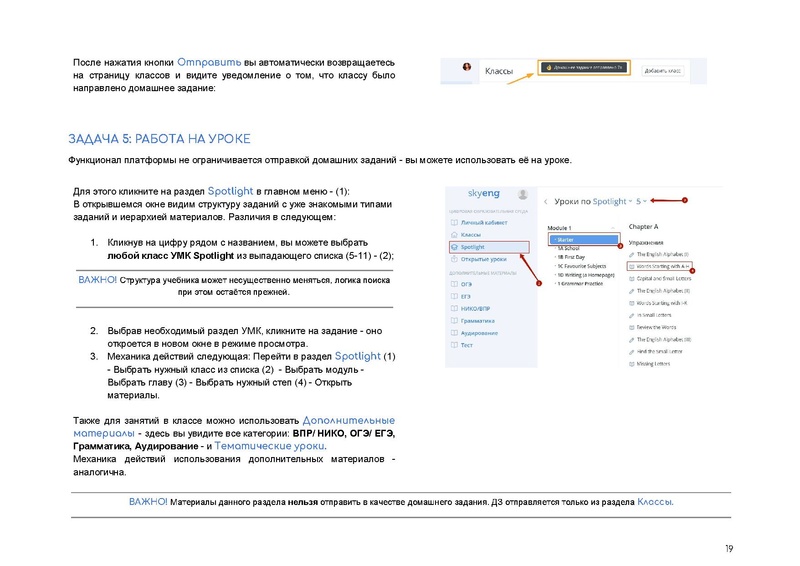Open the class number 5 dropdown
Image resolution: width=800 pixels, height=566 pixels.
coord(641,202)
